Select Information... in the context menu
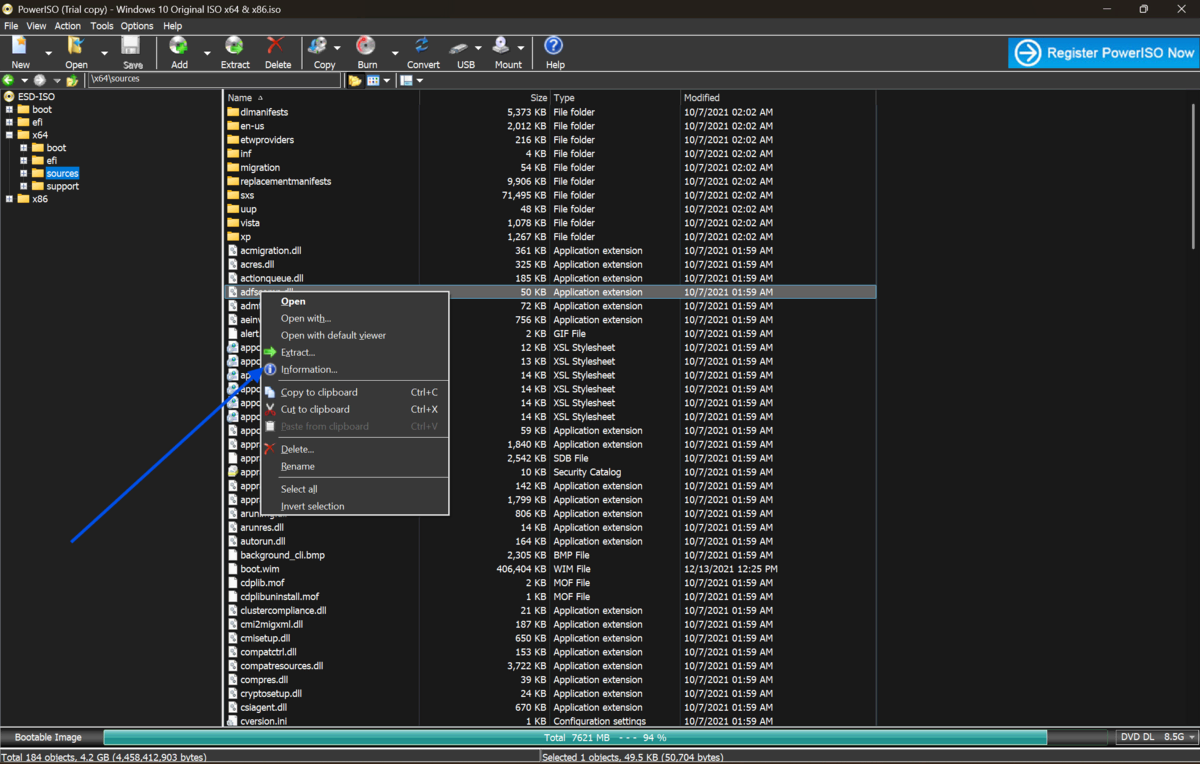Image resolution: width=1200 pixels, height=764 pixels. point(308,370)
